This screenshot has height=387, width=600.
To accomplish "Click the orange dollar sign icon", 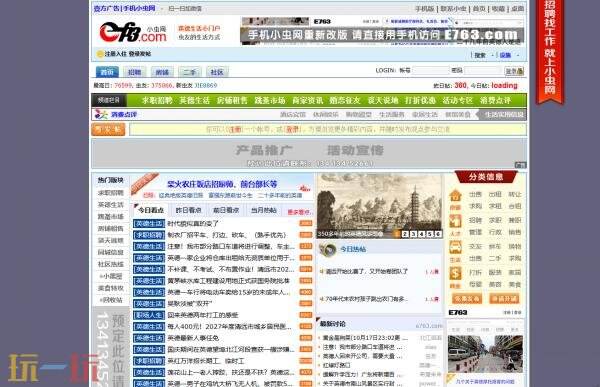I will 455,273.
